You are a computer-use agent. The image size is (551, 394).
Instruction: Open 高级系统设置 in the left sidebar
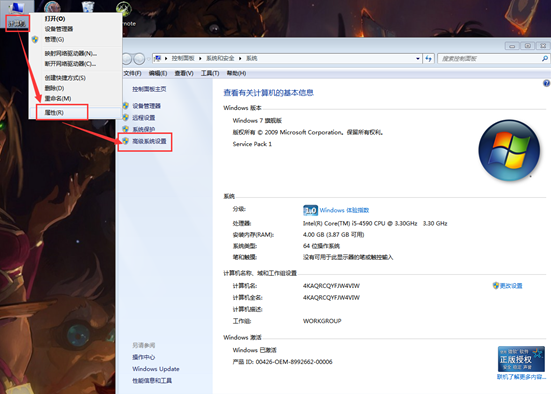[149, 141]
